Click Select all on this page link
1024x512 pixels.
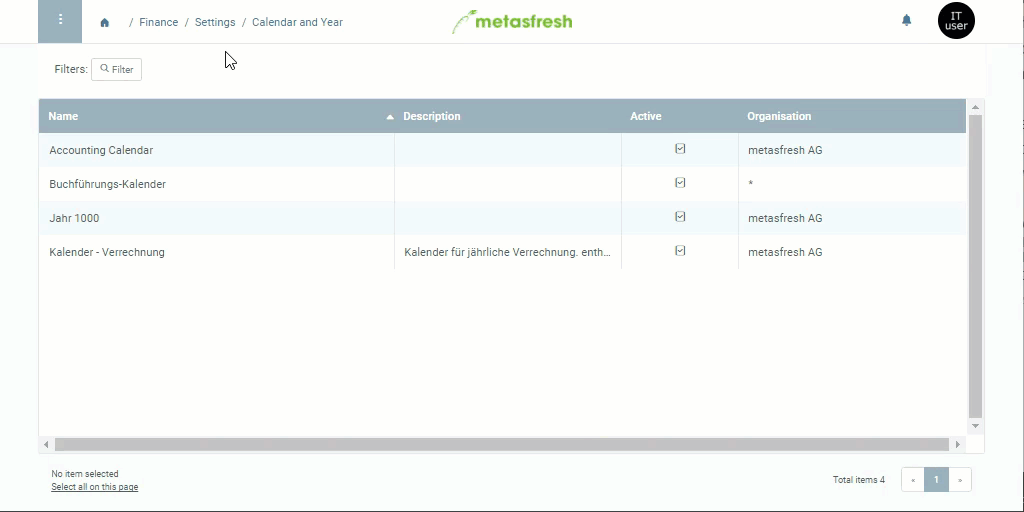coord(95,487)
